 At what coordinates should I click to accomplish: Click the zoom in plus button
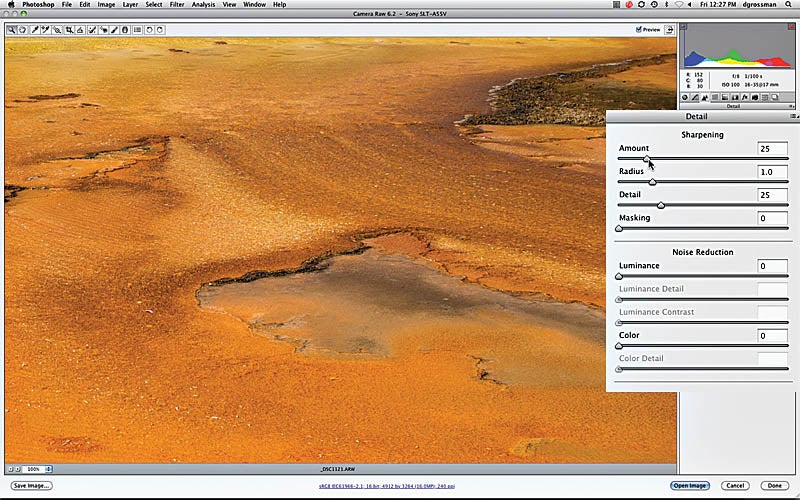[18, 468]
